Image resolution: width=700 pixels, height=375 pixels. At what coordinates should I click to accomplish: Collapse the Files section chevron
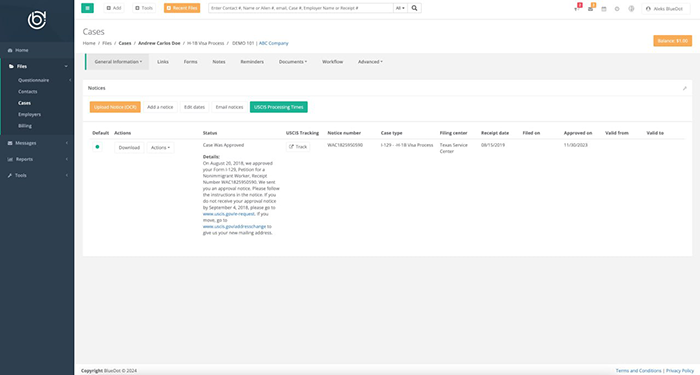tap(66, 66)
